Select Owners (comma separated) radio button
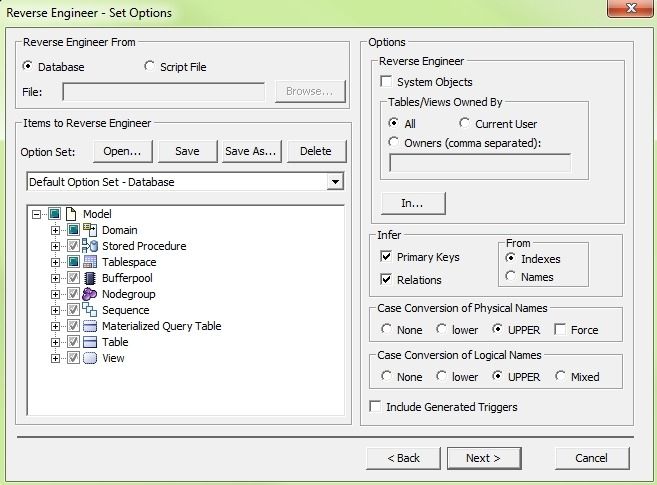Screen dimensions: 657x485 point(393,142)
